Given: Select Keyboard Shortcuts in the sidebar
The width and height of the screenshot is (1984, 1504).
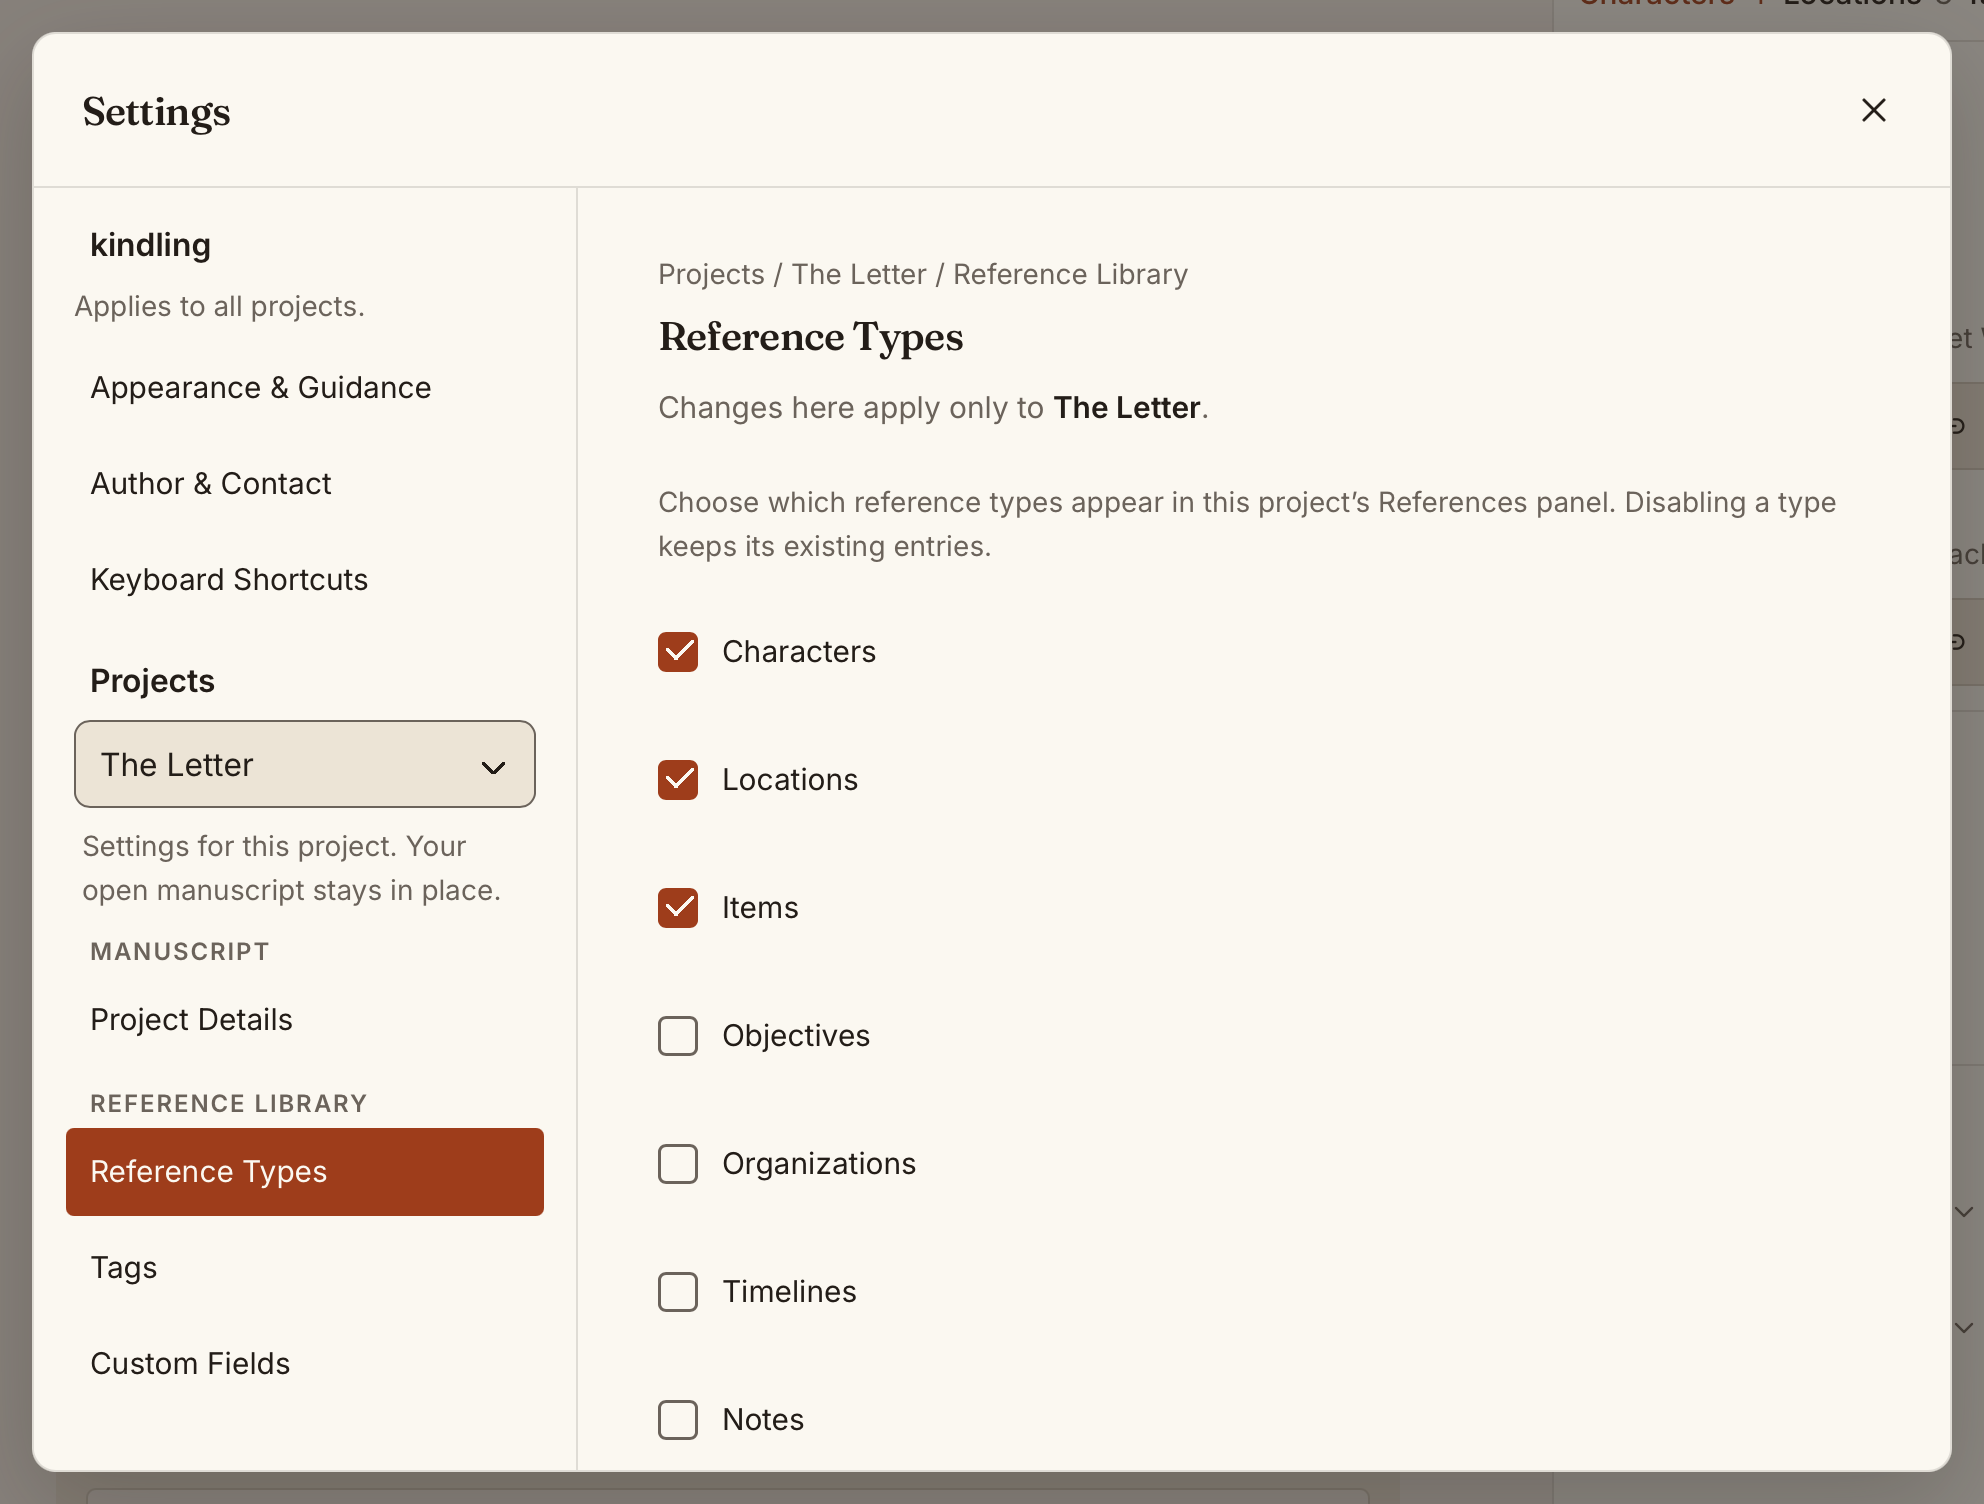Looking at the screenshot, I should 305,580.
